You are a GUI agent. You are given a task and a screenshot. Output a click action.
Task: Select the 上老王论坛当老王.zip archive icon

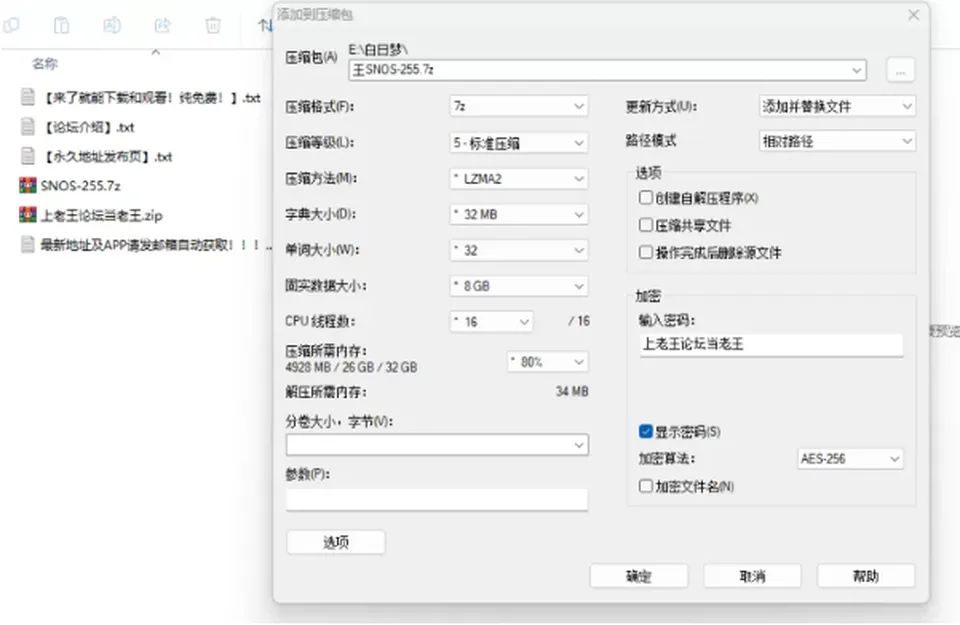pos(28,215)
